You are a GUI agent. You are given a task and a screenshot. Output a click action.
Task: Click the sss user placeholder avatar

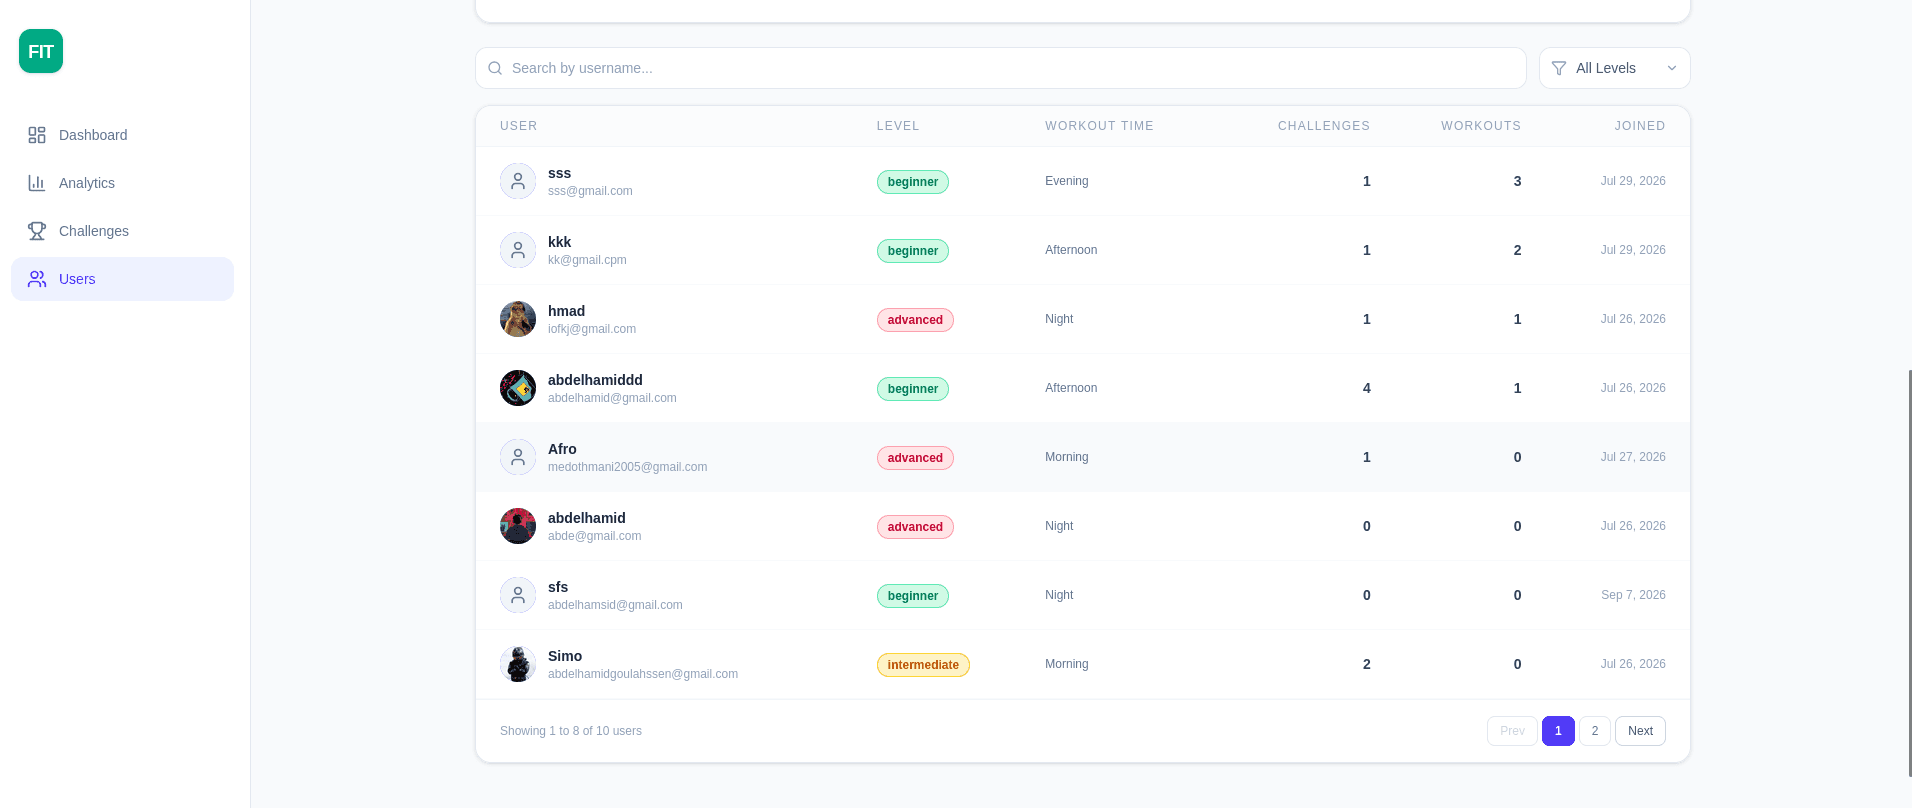(518, 181)
